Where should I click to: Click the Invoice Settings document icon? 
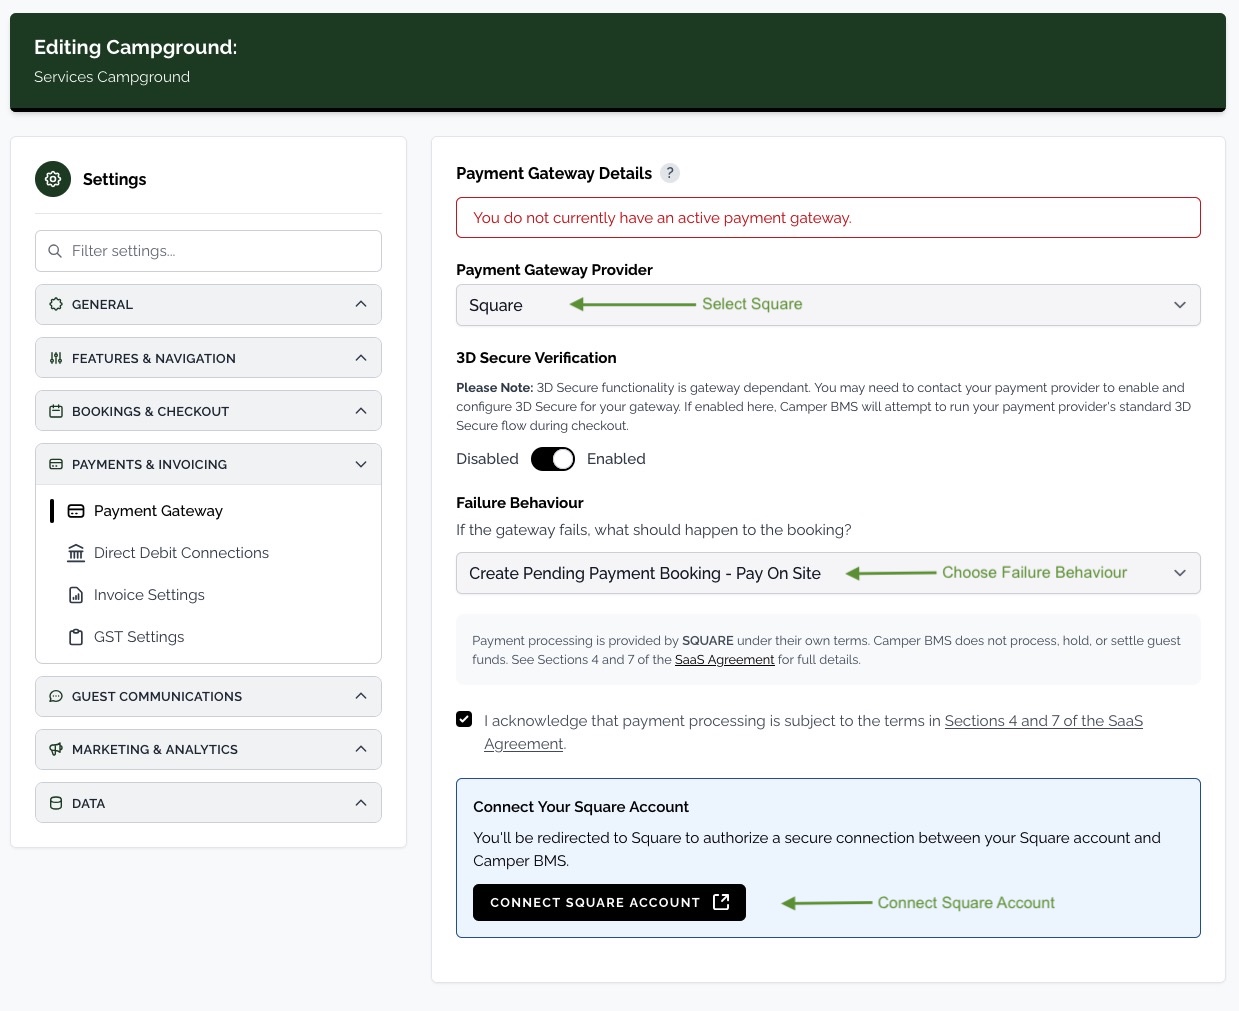(x=76, y=595)
